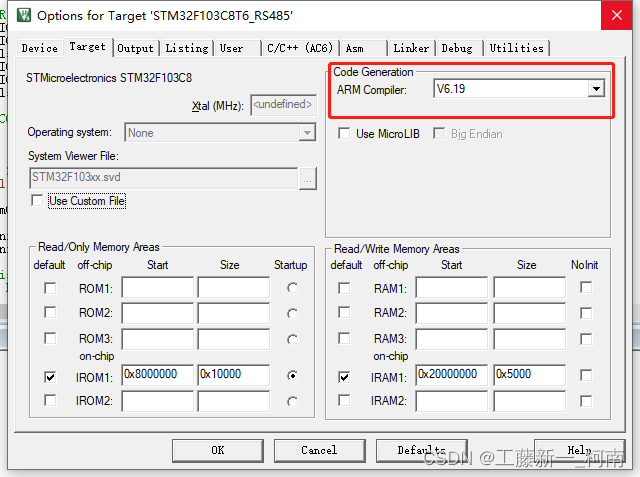This screenshot has height=477, width=640.
Task: Check the ROM1 default checkbox
Action: [50, 288]
